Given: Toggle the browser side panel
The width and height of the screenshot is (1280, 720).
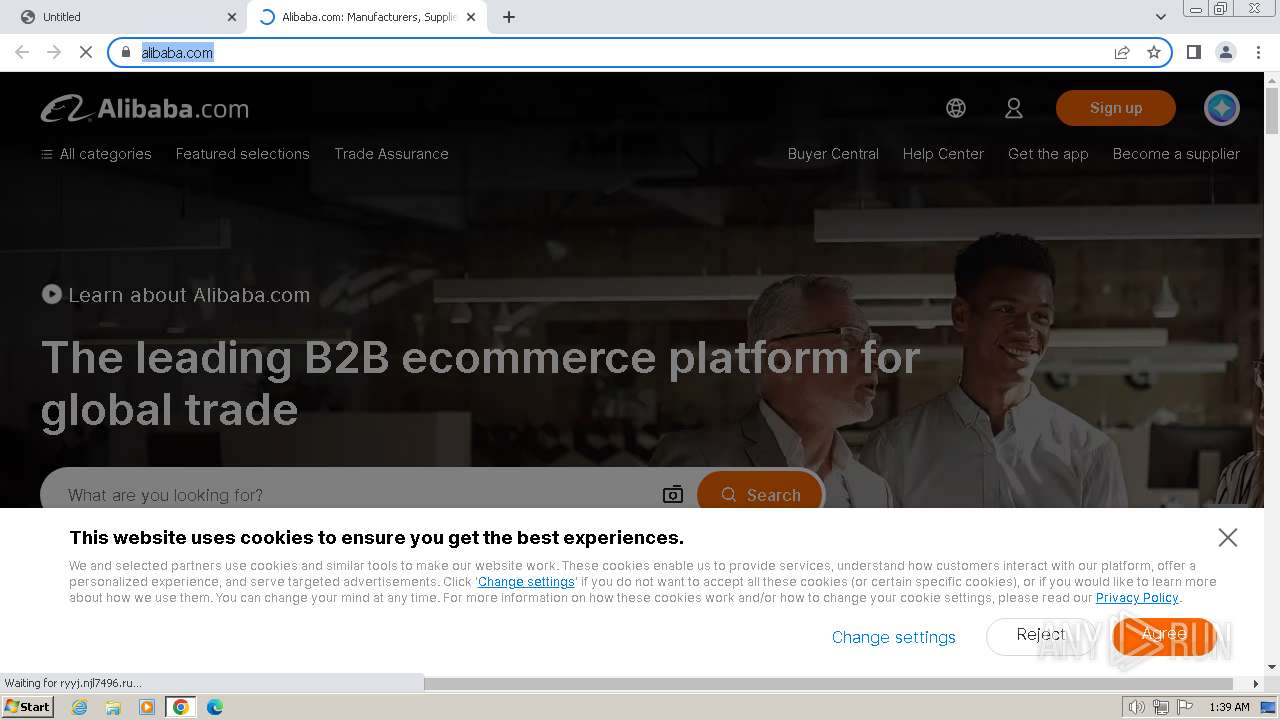Looking at the screenshot, I should point(1194,52).
